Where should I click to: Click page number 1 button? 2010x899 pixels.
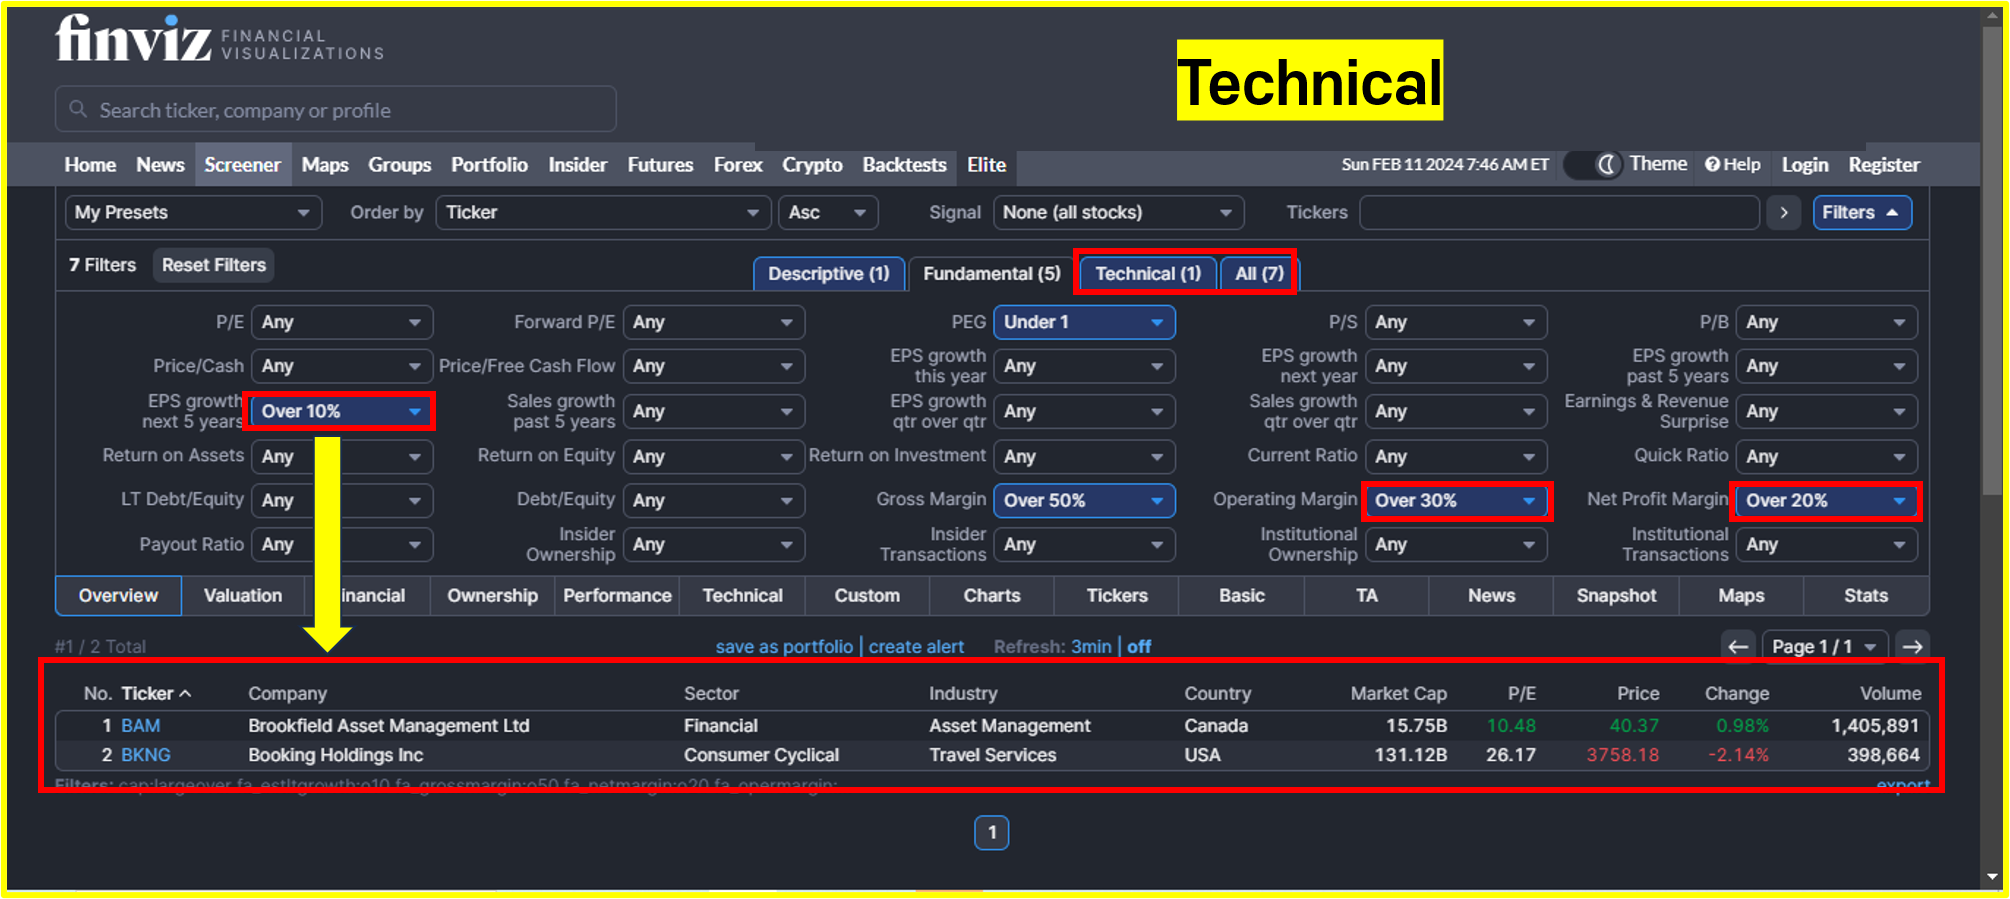[991, 832]
